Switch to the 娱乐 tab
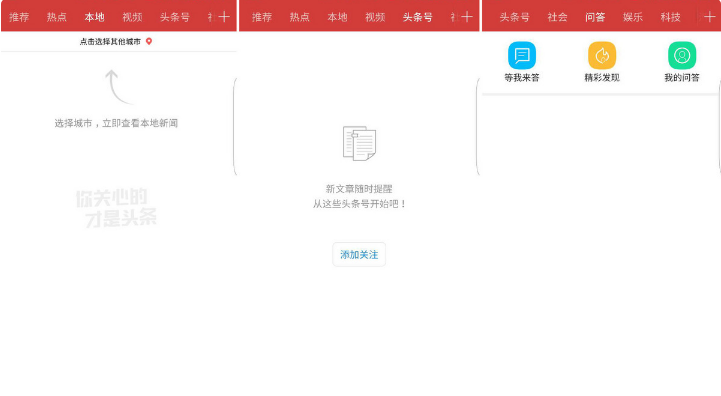 tap(633, 17)
